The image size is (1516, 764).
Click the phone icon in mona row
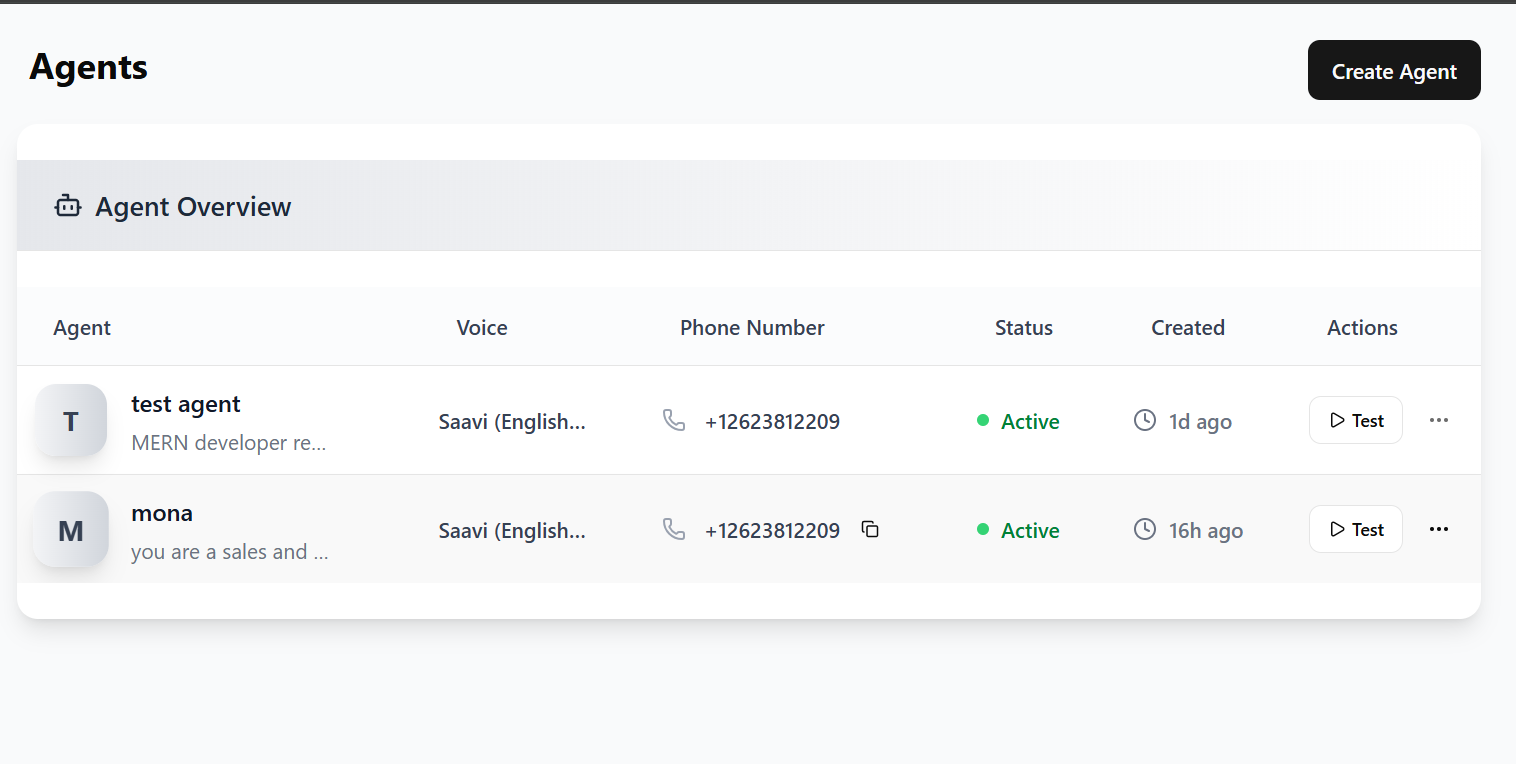coord(674,530)
